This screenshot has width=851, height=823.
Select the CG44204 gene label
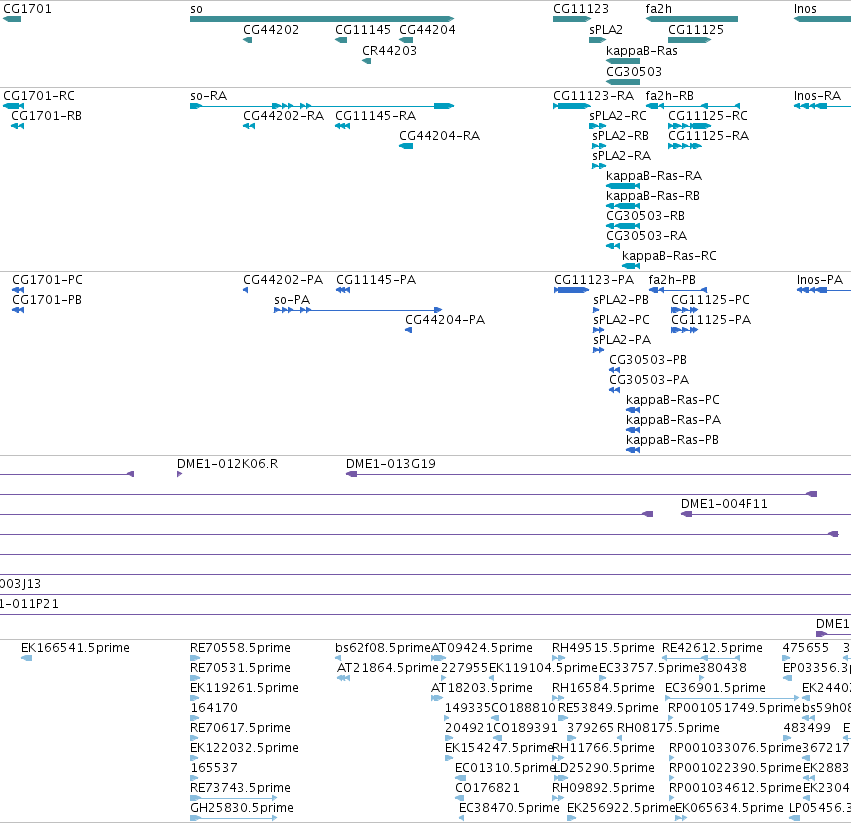(x=427, y=30)
